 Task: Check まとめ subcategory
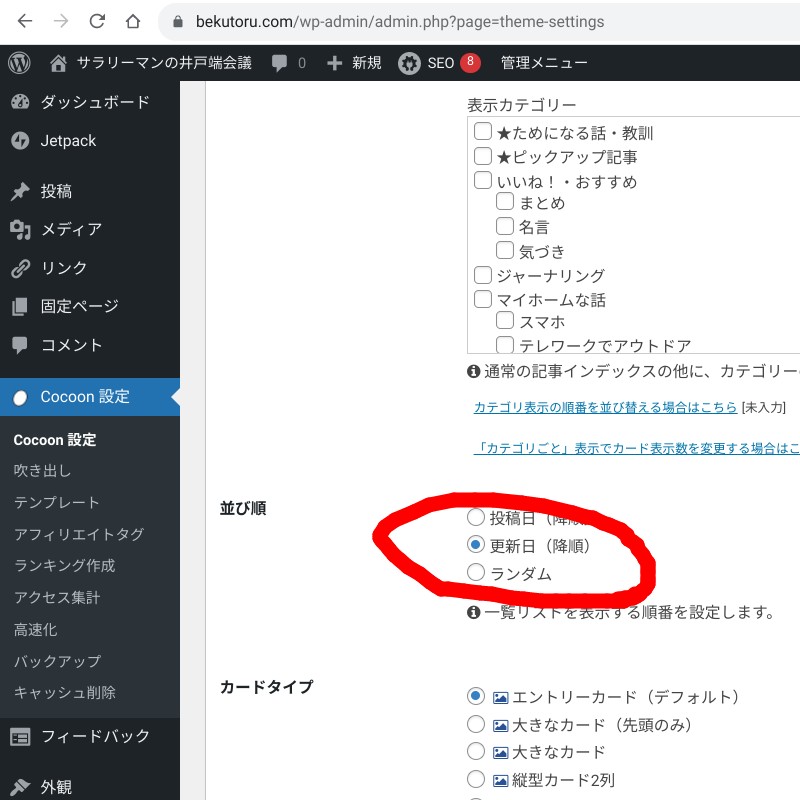505,201
